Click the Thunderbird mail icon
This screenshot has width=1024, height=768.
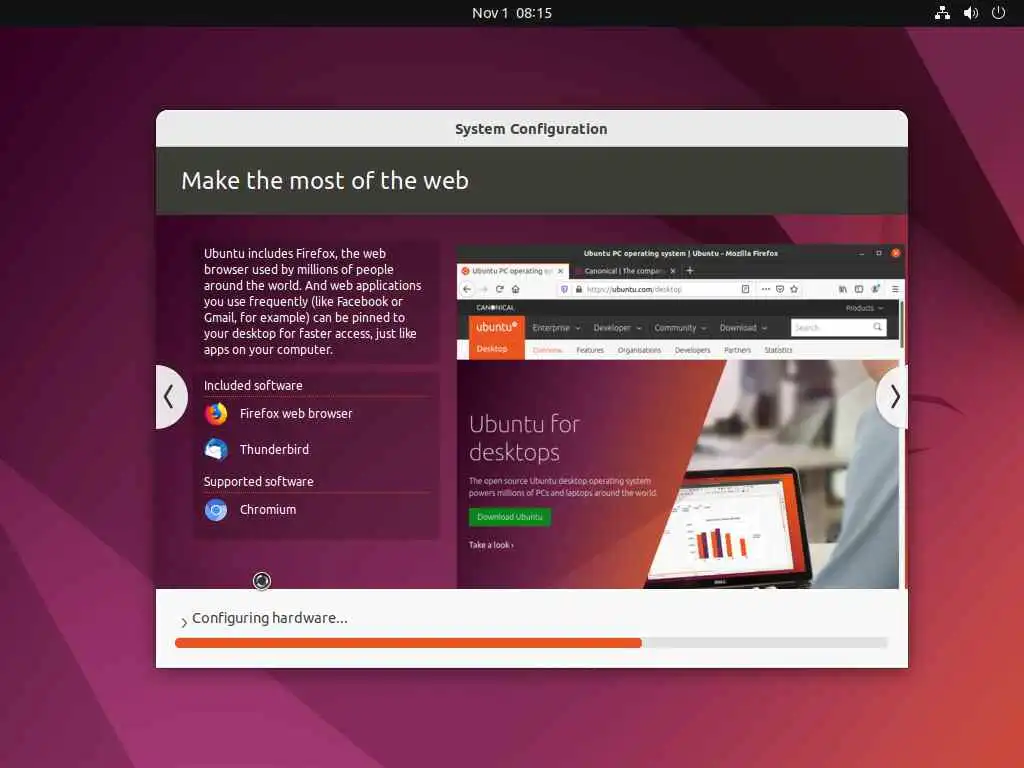(x=216, y=449)
